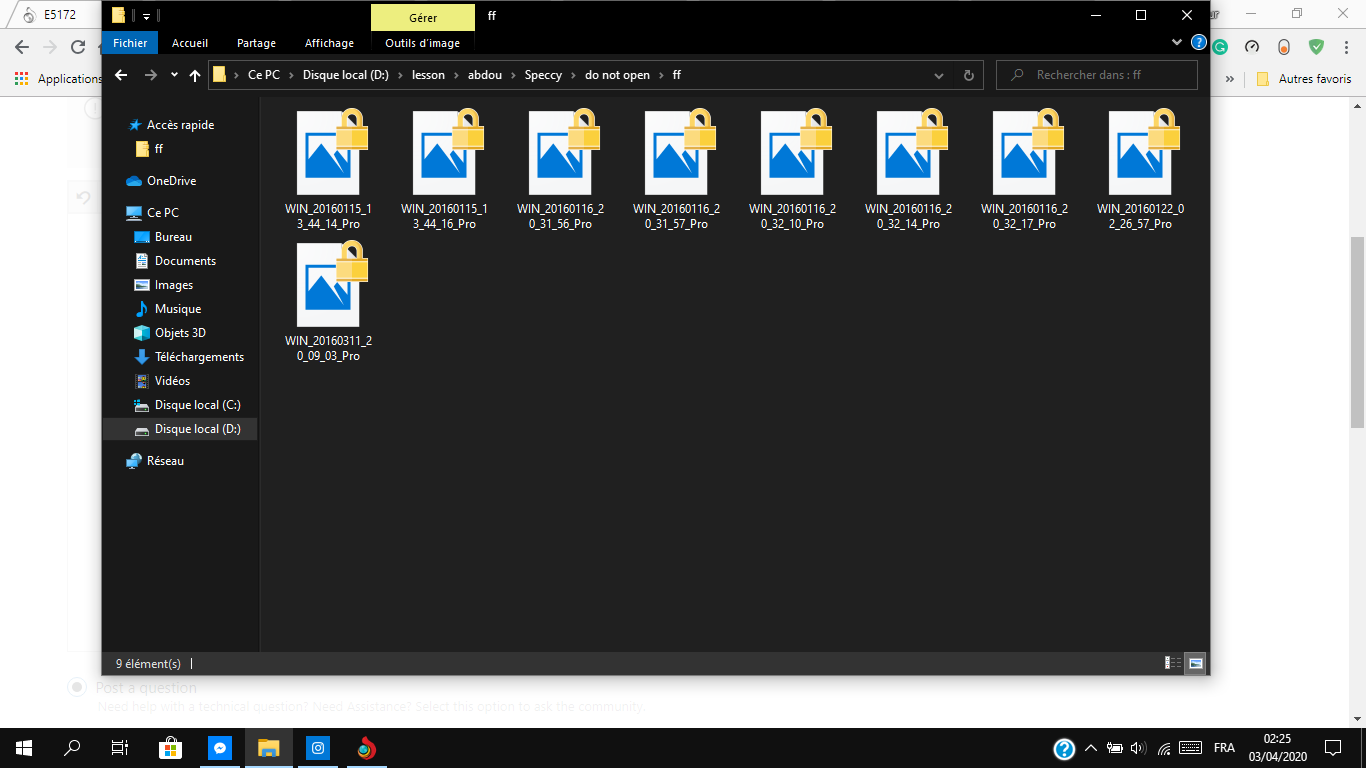Navigate to 'Disque local (D:)' breadcrumb

tap(346, 75)
